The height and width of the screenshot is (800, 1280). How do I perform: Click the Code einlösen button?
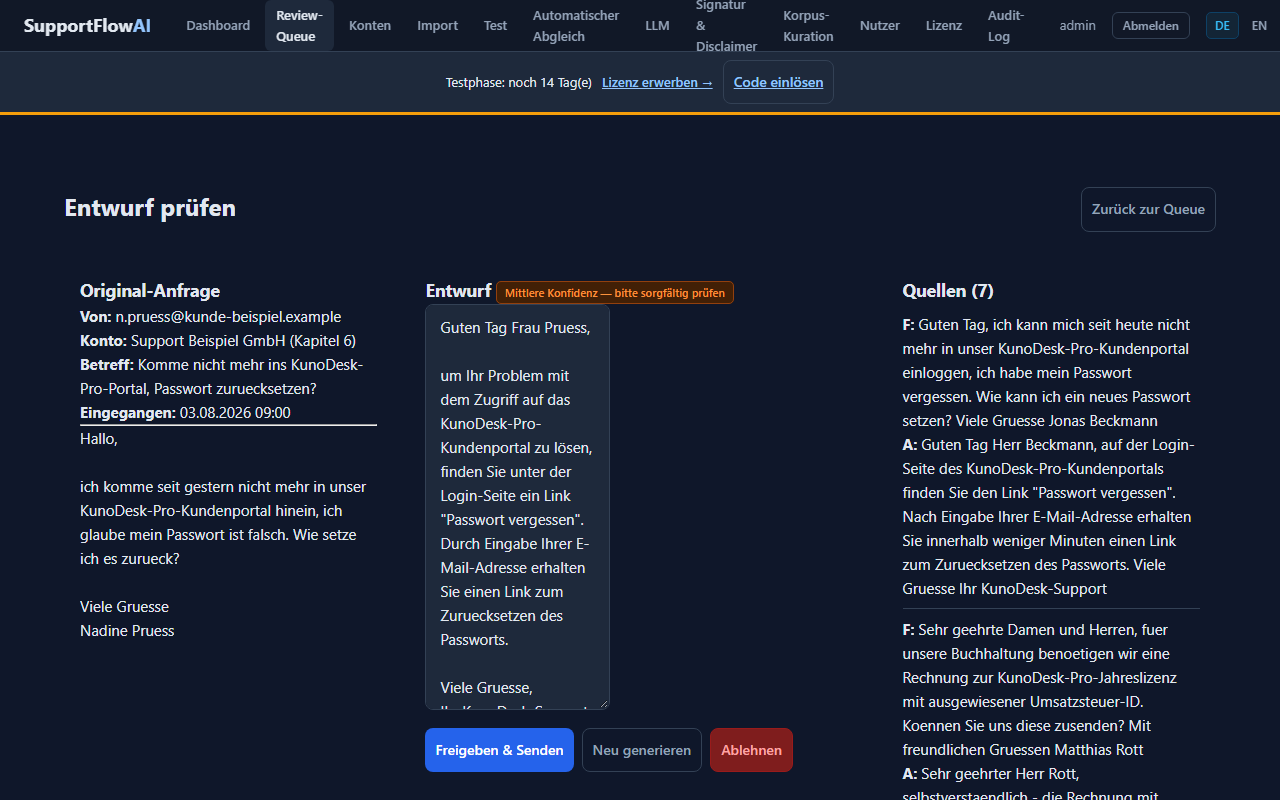click(778, 82)
